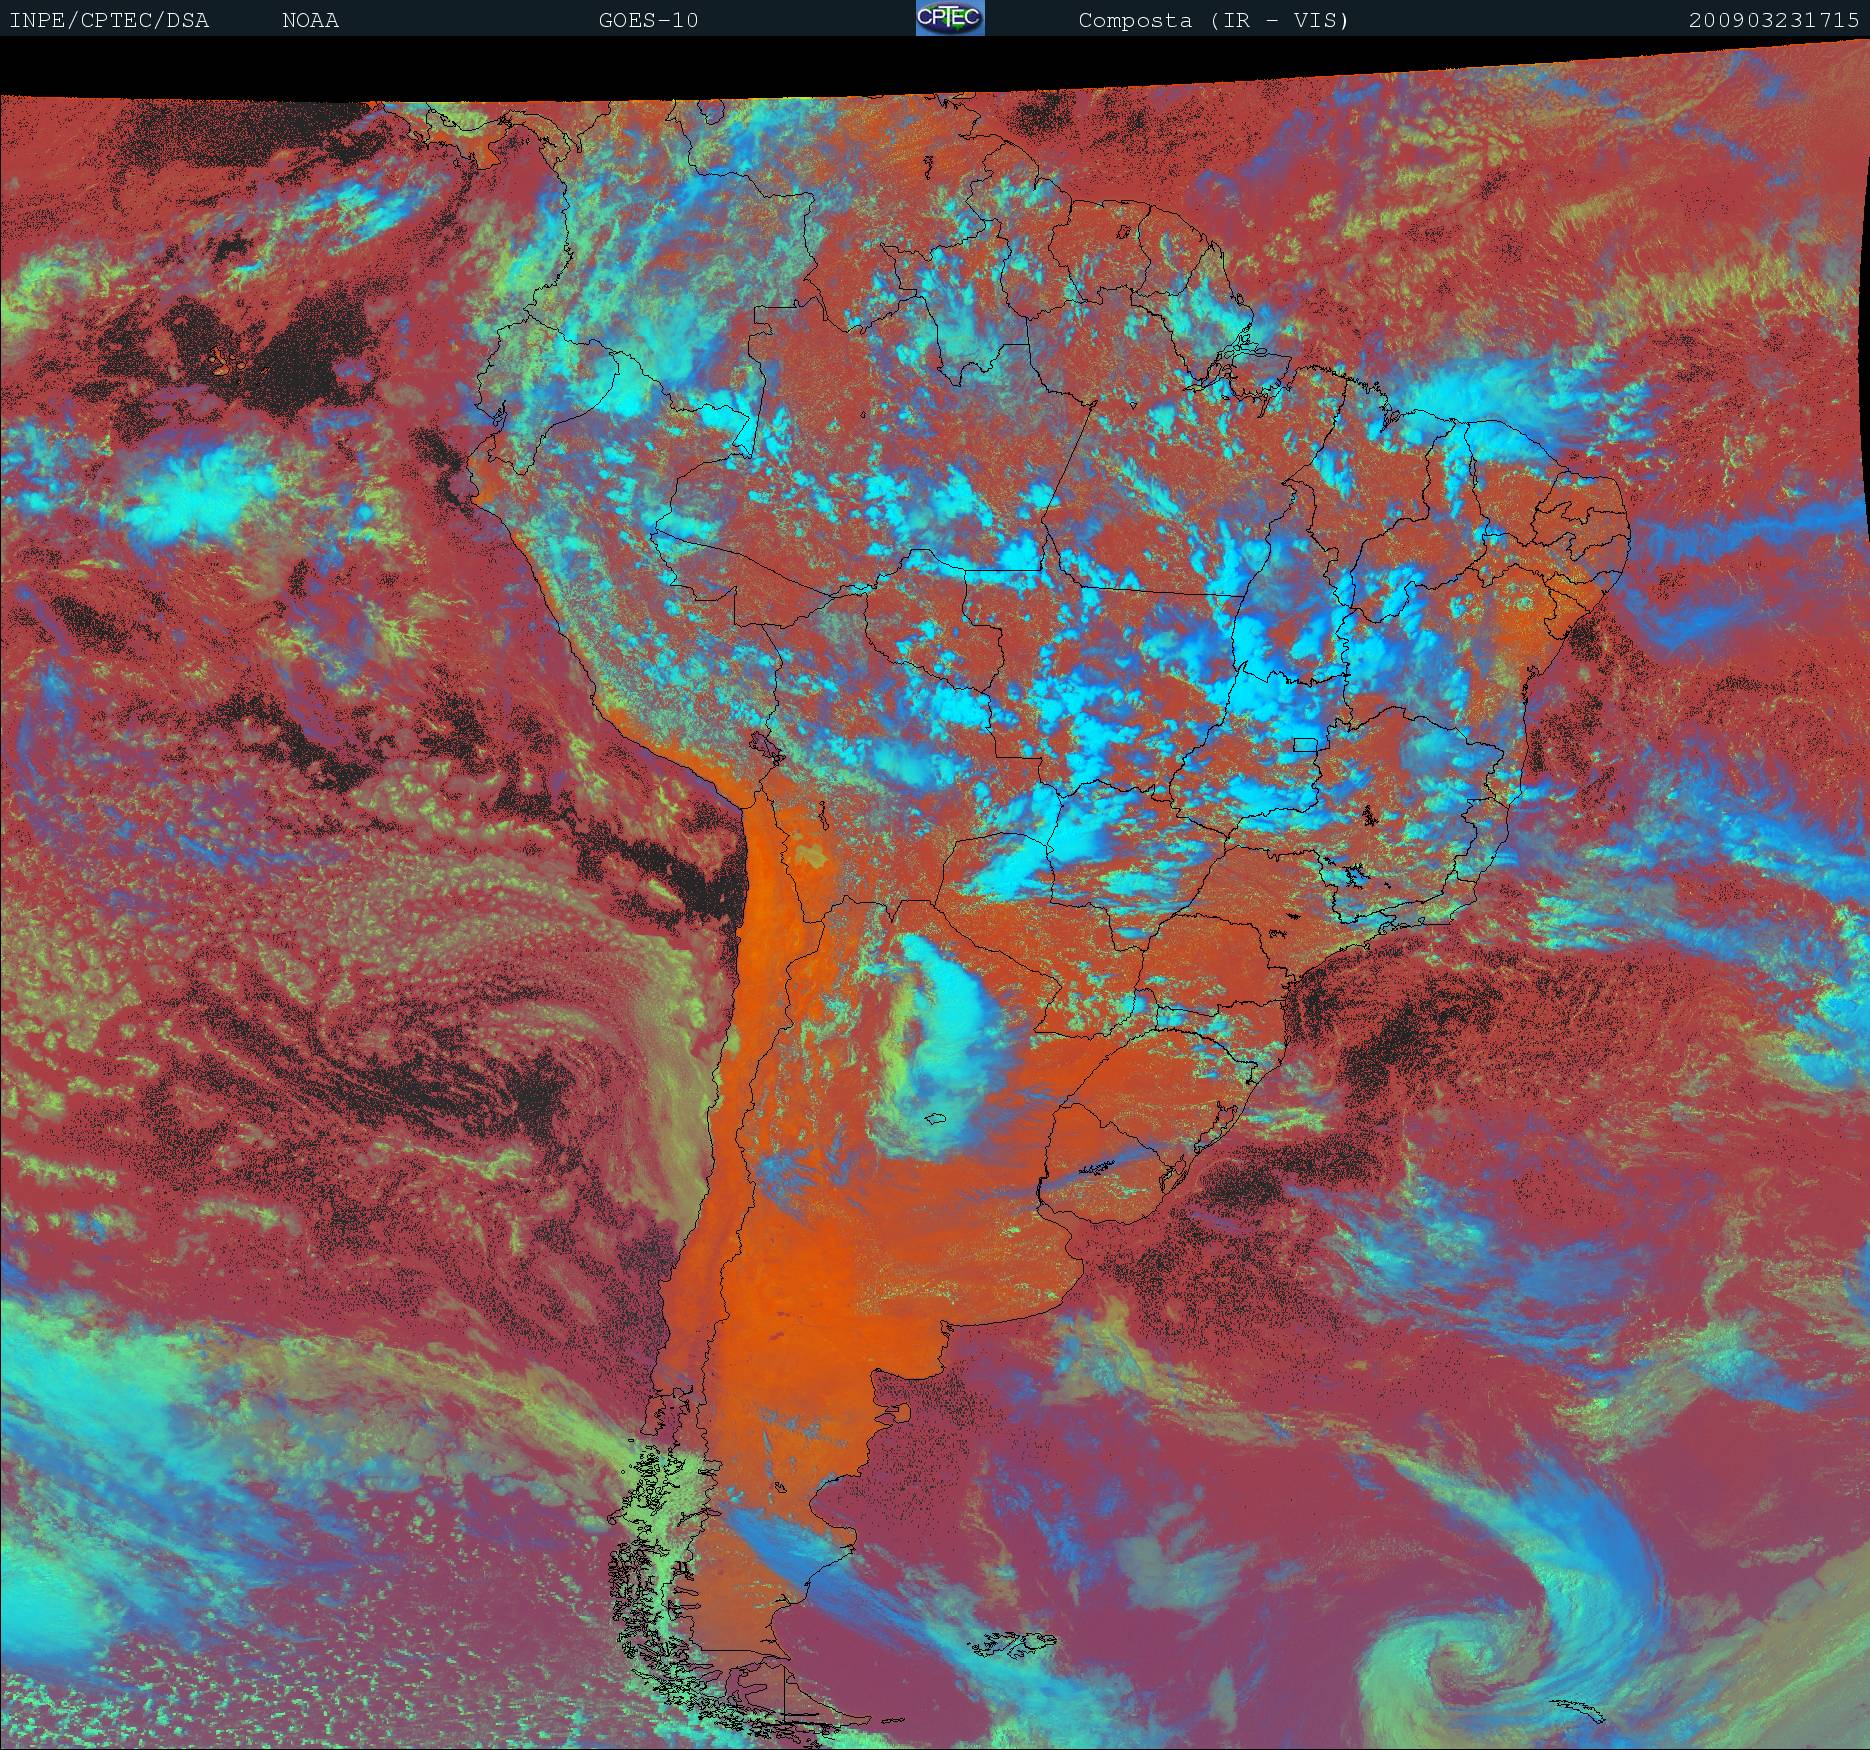1870x1750 pixels.
Task: Click the 'INPE/CPTEC/DSA' header text
Action: pos(109,20)
